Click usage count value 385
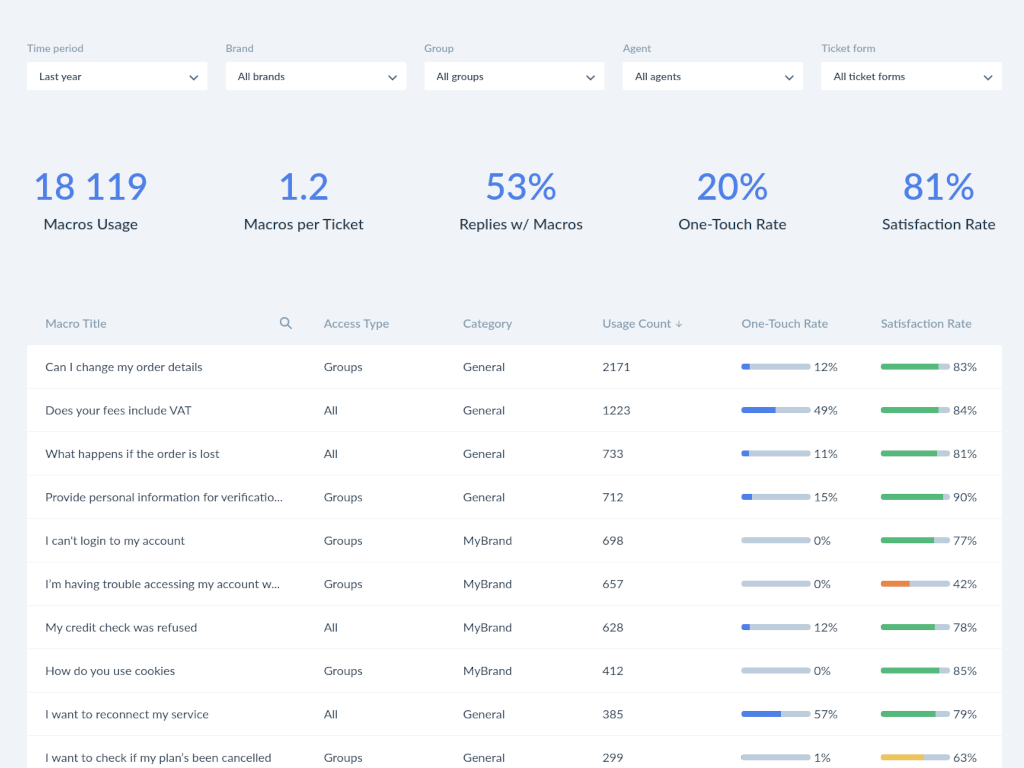 coord(613,714)
